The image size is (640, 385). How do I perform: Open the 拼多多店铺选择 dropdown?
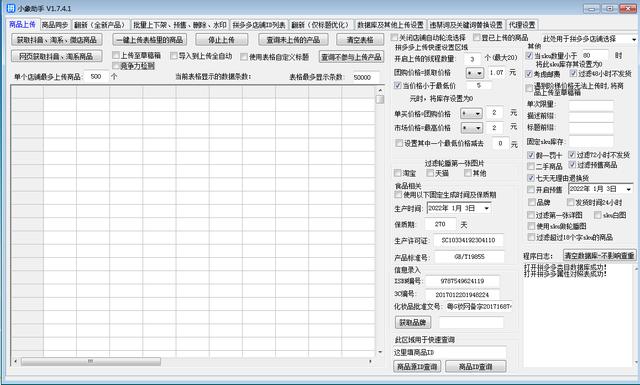(x=633, y=39)
